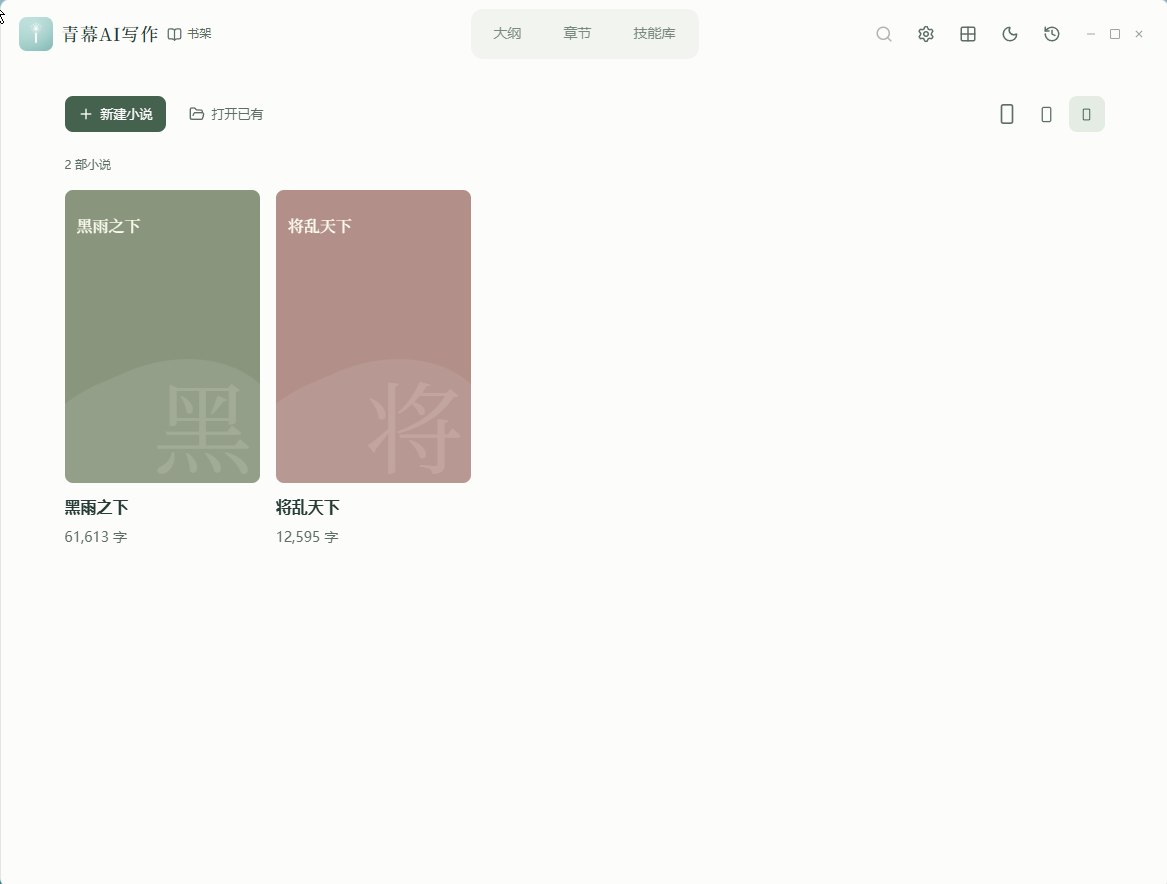Click the 61,613 字 word count
Image resolution: width=1167 pixels, height=884 pixels.
point(96,537)
